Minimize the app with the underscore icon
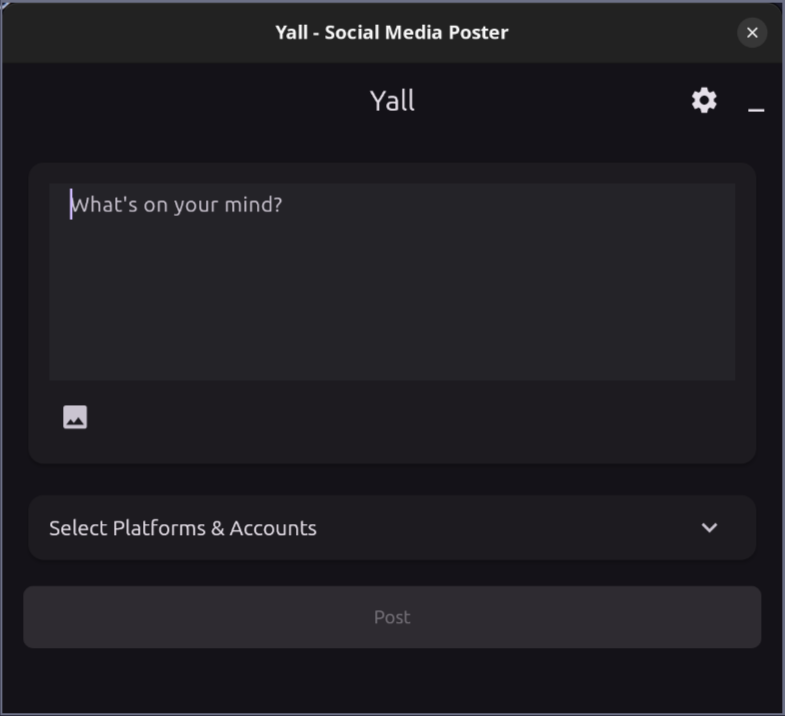This screenshot has width=785, height=716. point(756,110)
